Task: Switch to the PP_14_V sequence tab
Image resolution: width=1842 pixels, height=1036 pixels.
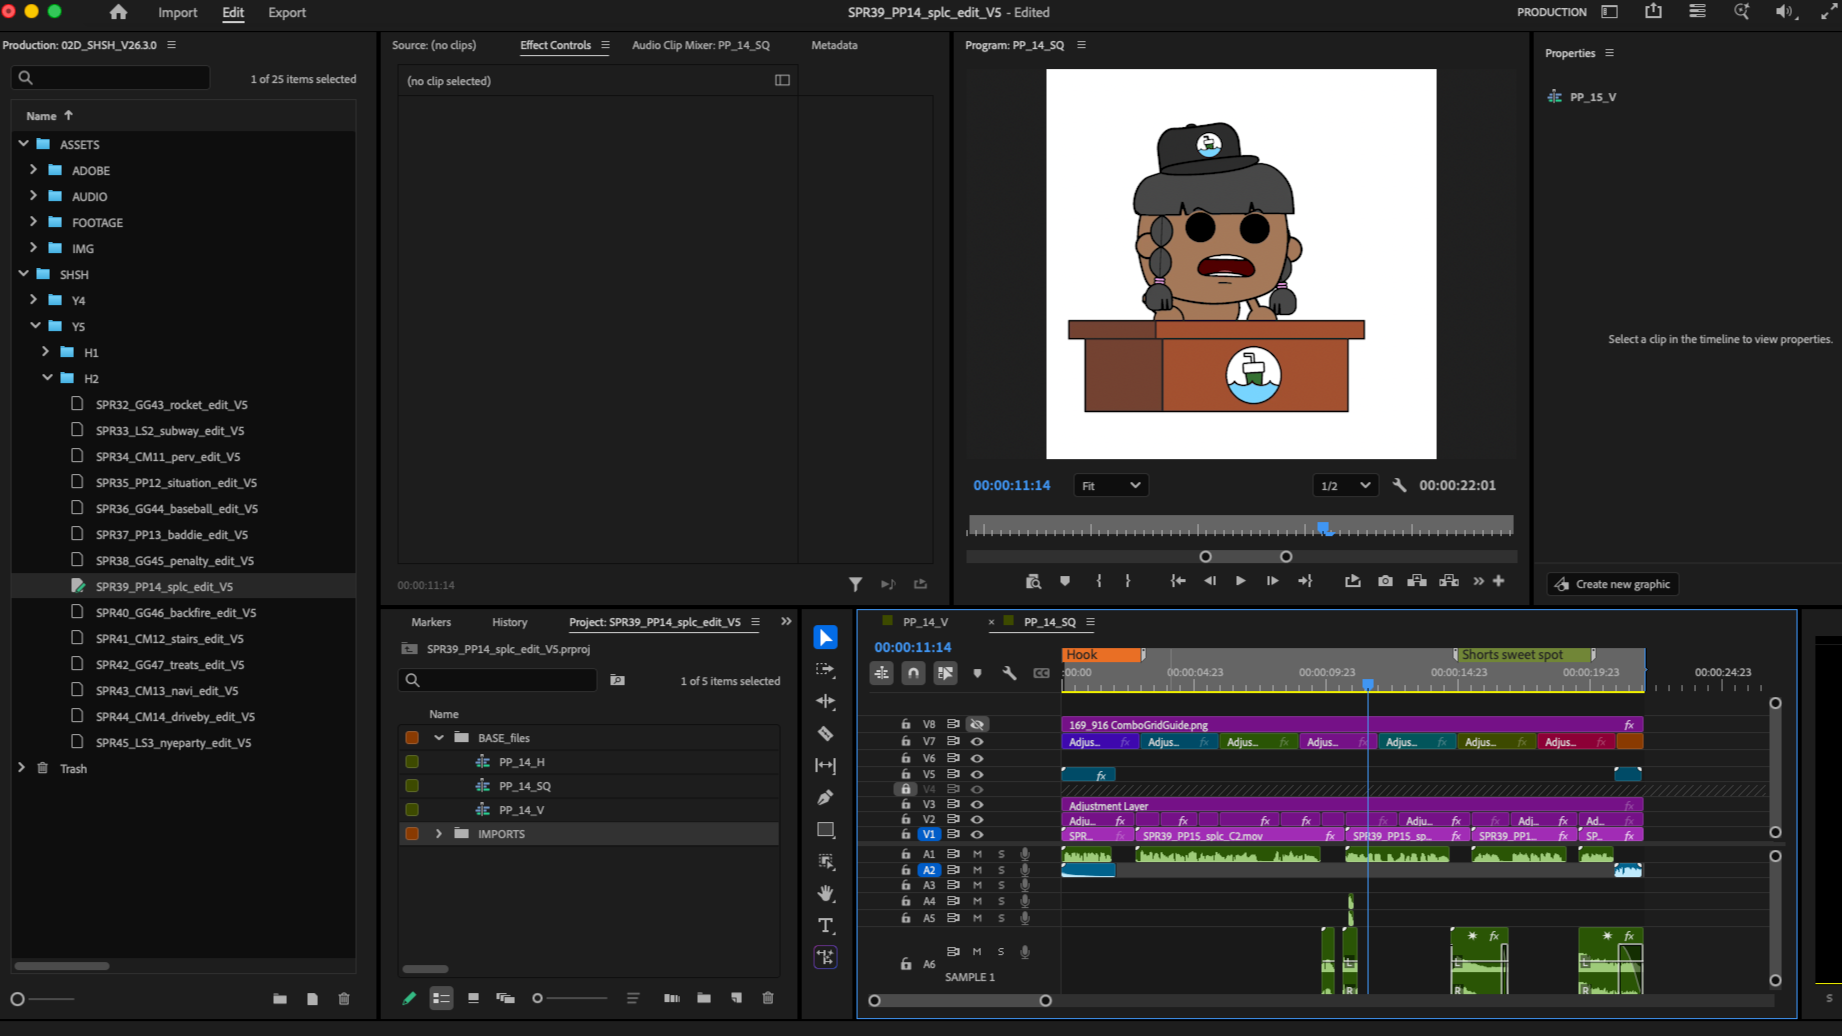Action: [x=925, y=622]
